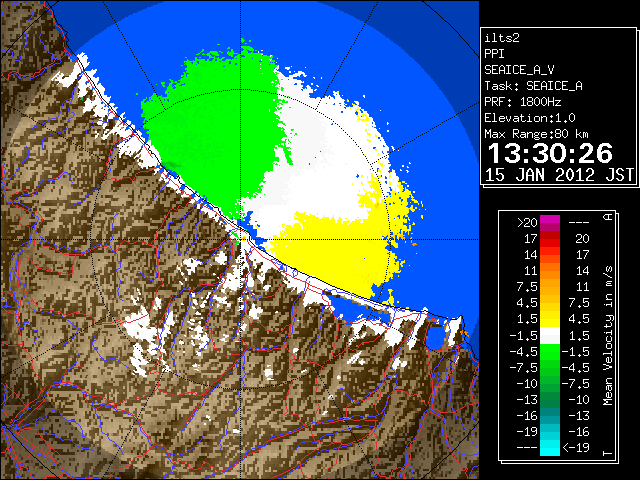
Task: Click the "ilts2" site label
Action: click(502, 38)
